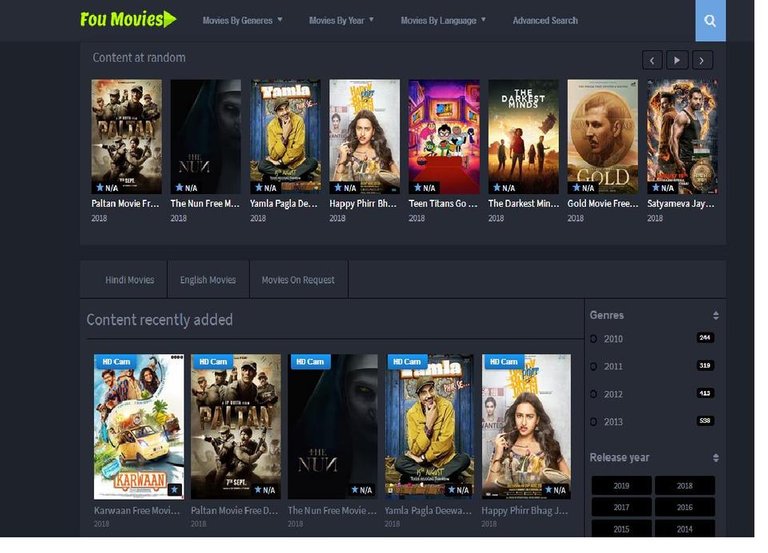Click 'Satyameva Jay...' title link

(x=681, y=204)
